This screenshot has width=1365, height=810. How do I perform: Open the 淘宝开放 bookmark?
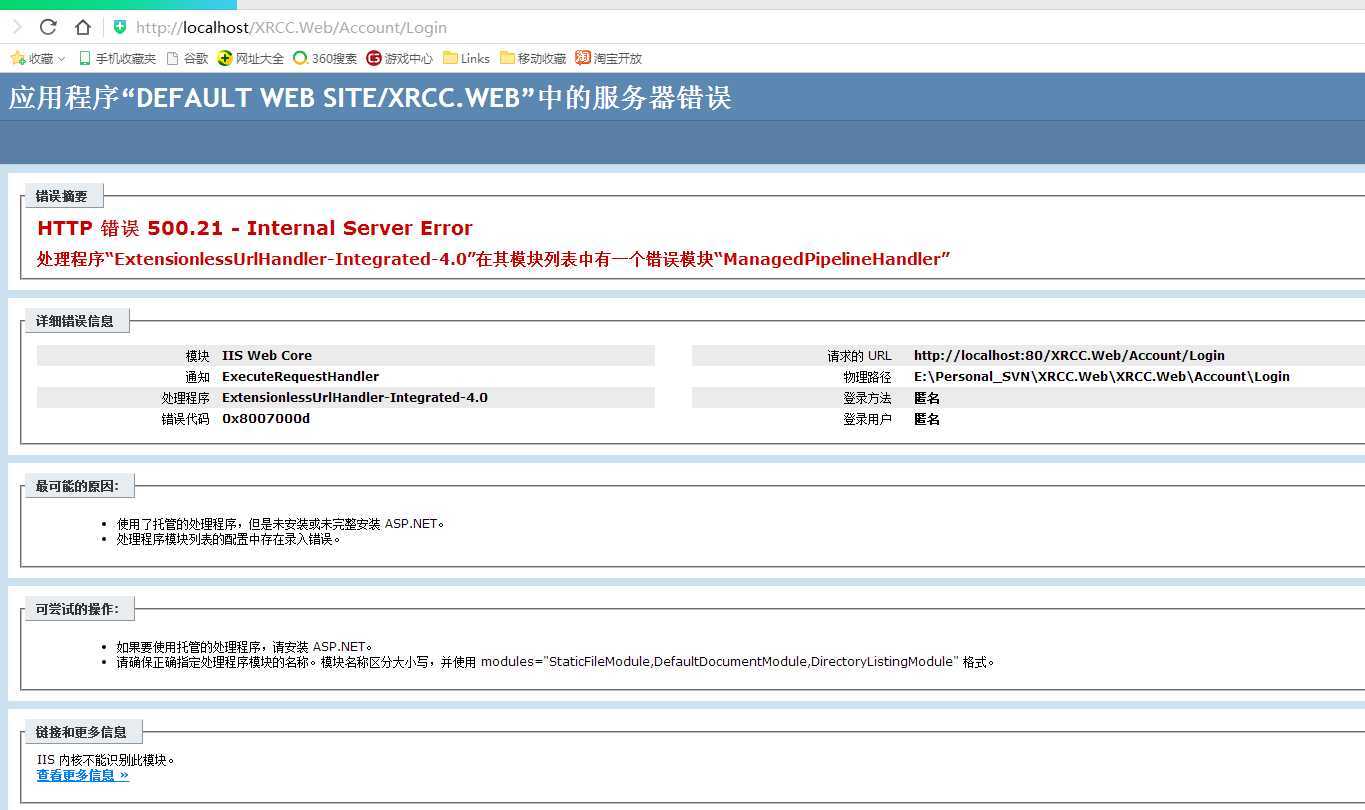coord(608,58)
